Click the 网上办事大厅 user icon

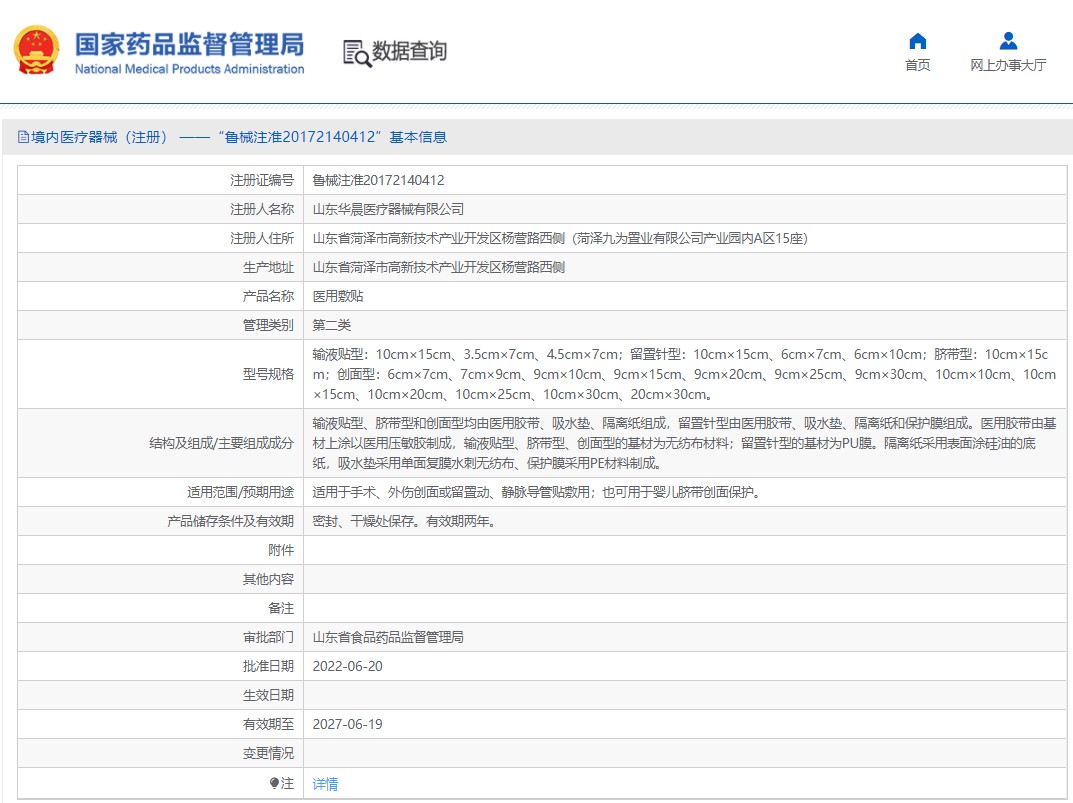tap(1008, 41)
